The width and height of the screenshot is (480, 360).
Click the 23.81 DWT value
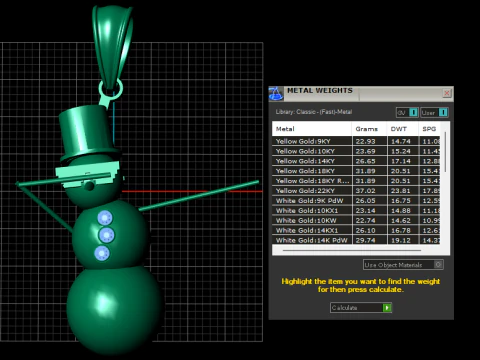tap(401, 191)
